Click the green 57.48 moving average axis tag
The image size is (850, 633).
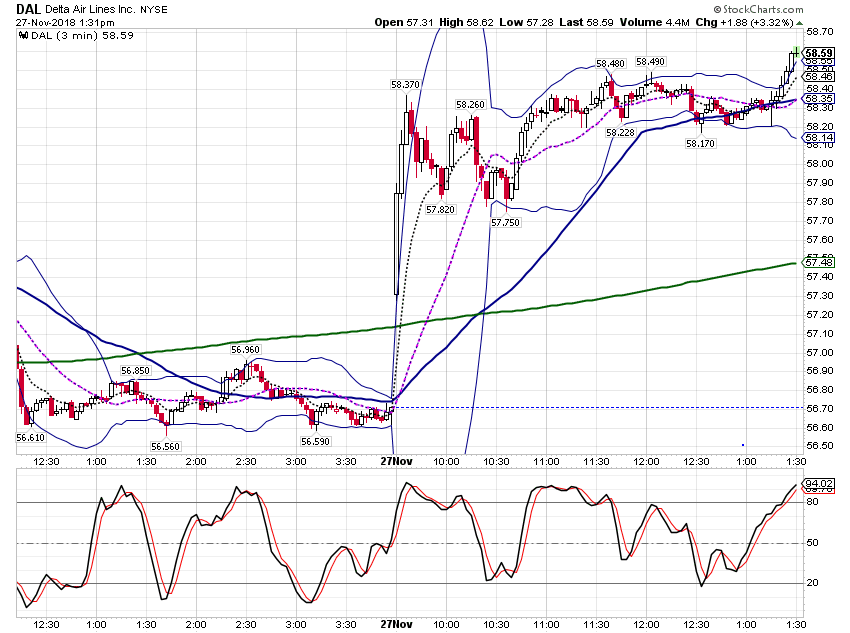coord(818,262)
